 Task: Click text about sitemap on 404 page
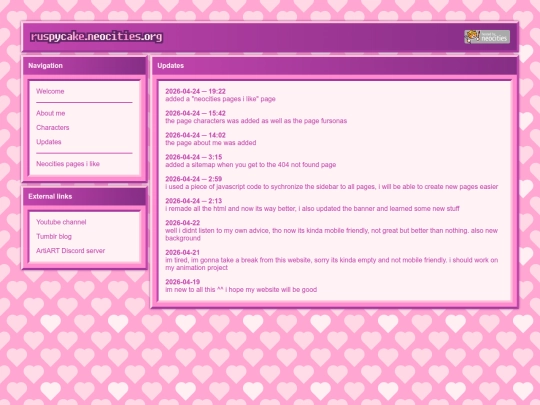coord(250,165)
